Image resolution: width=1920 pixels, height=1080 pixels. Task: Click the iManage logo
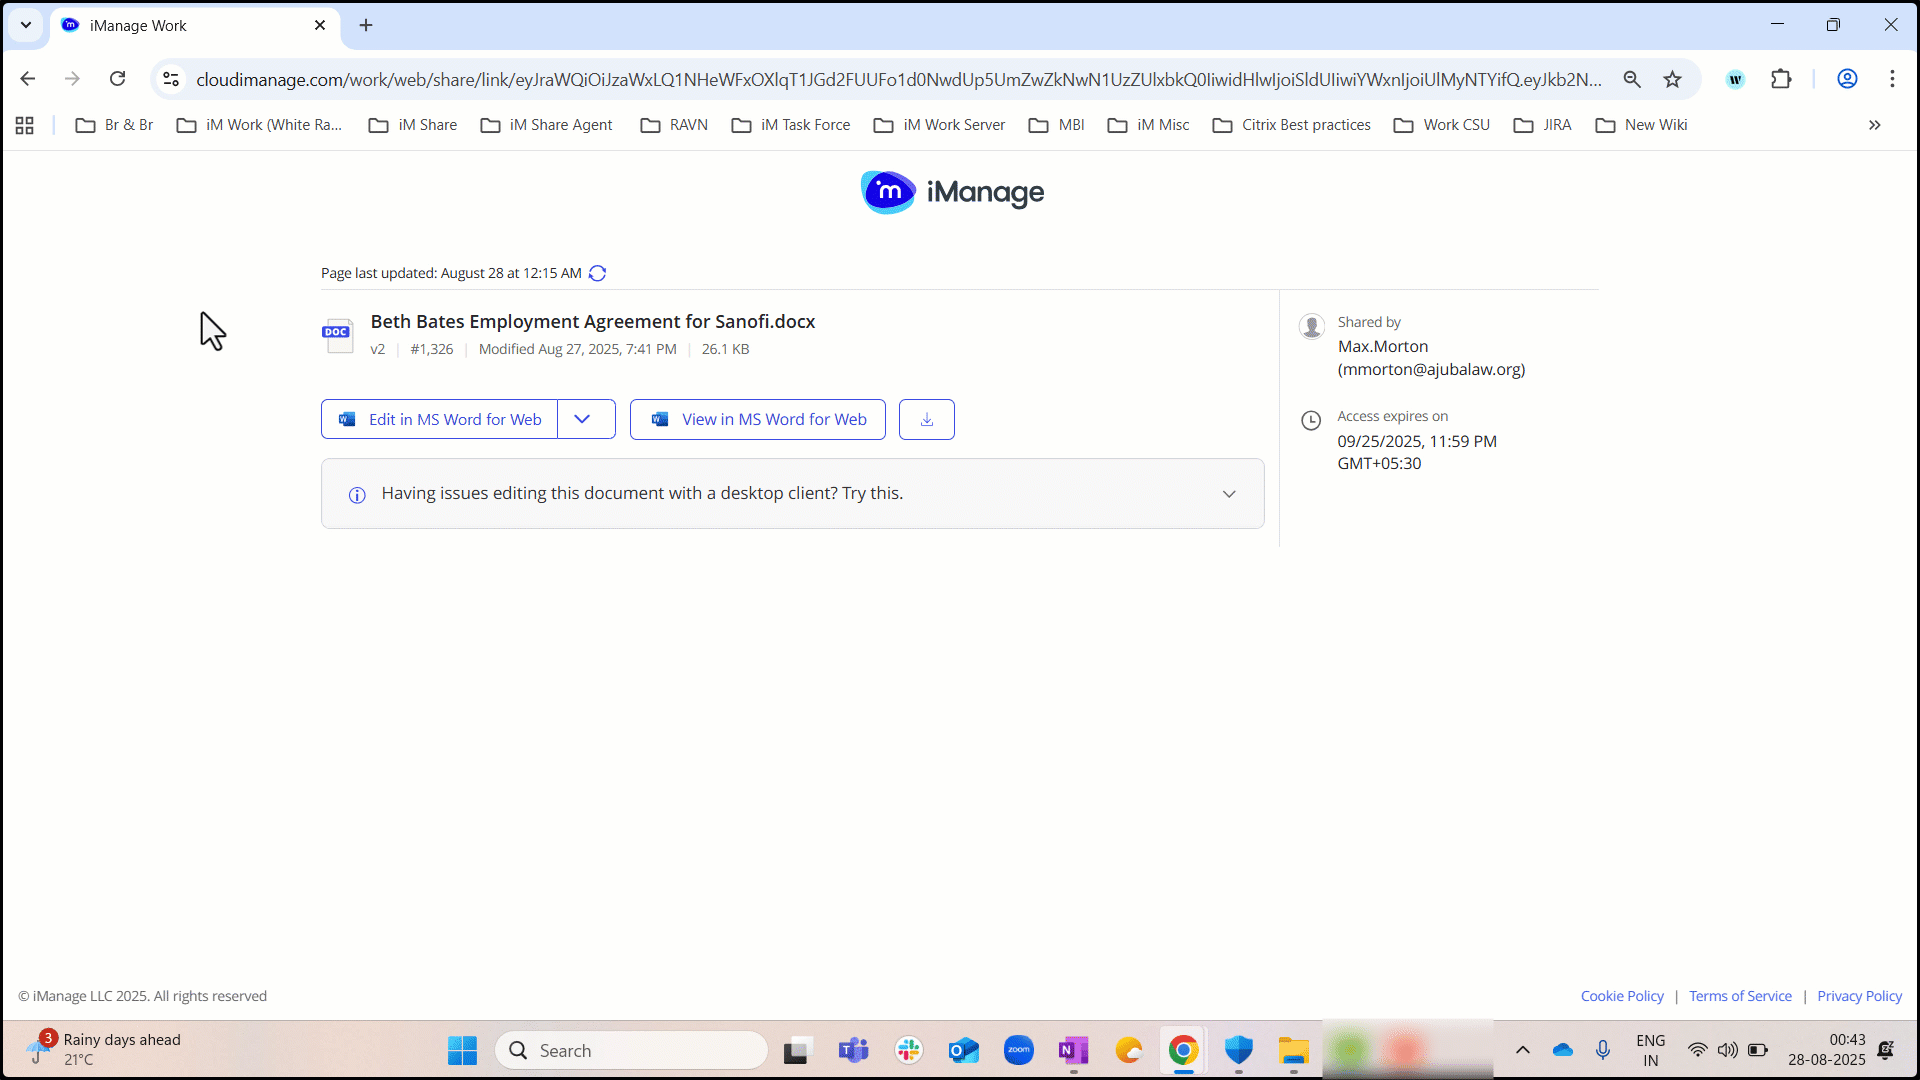951,192
